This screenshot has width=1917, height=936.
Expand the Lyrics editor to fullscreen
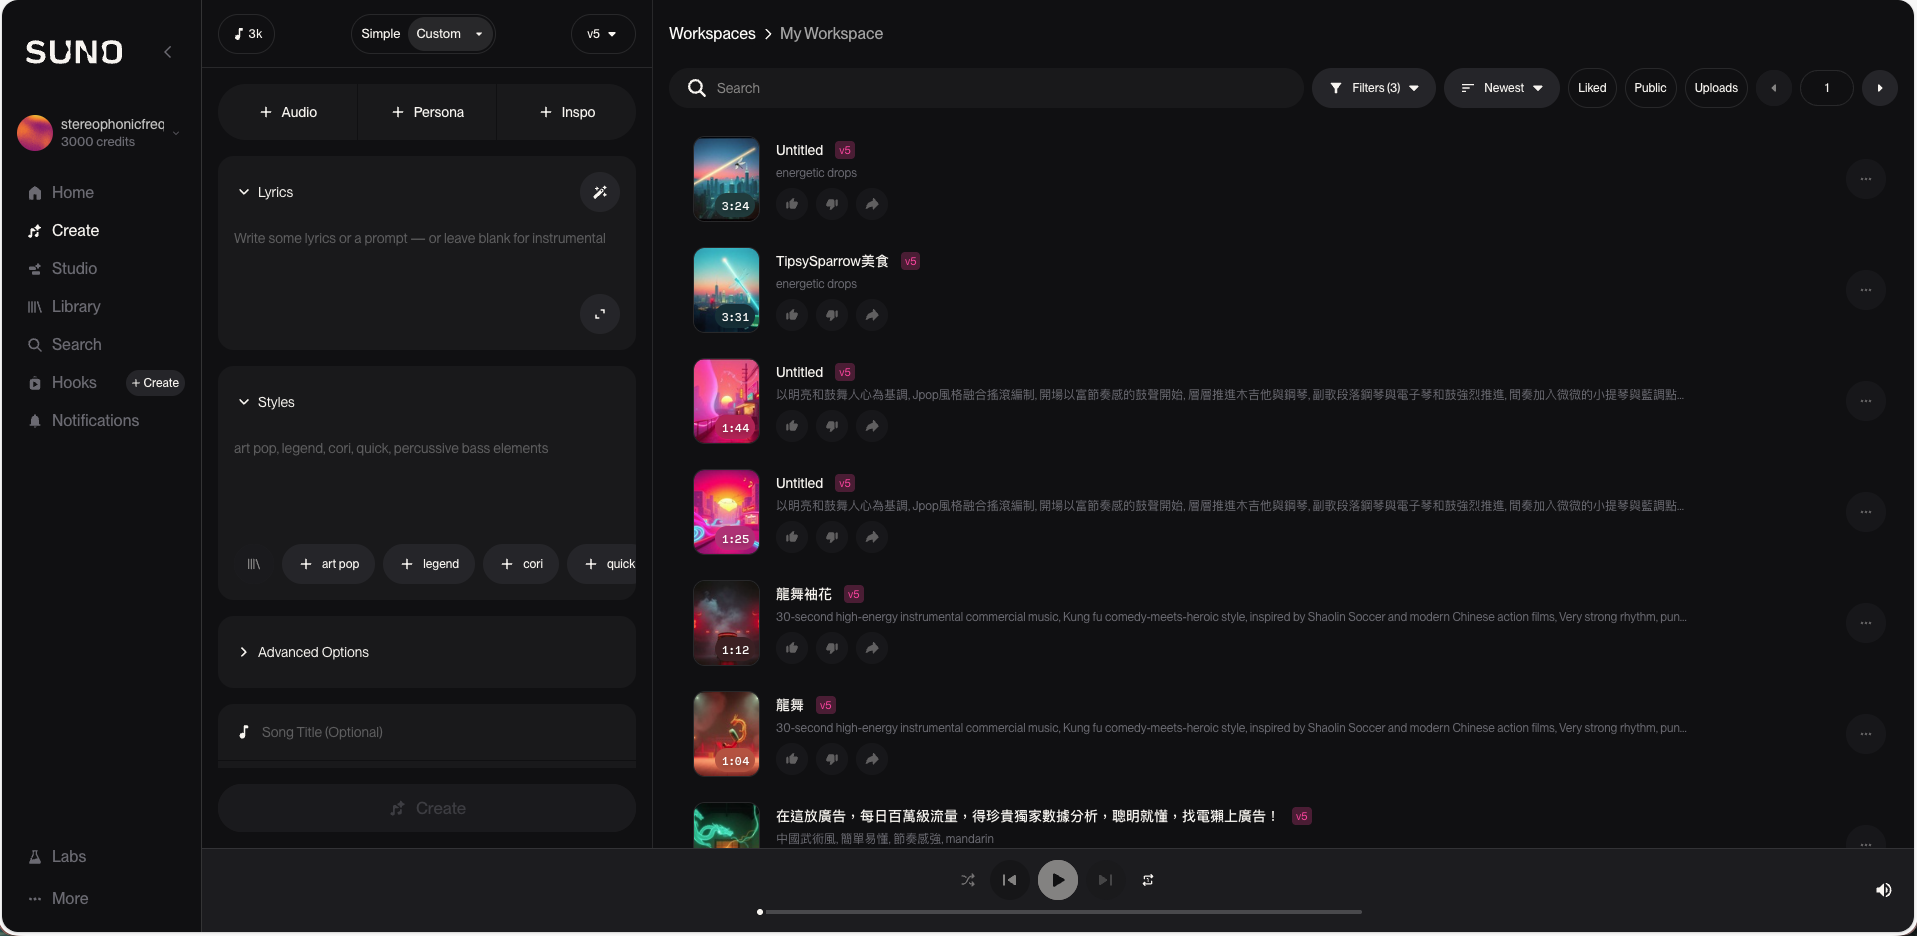tap(599, 314)
